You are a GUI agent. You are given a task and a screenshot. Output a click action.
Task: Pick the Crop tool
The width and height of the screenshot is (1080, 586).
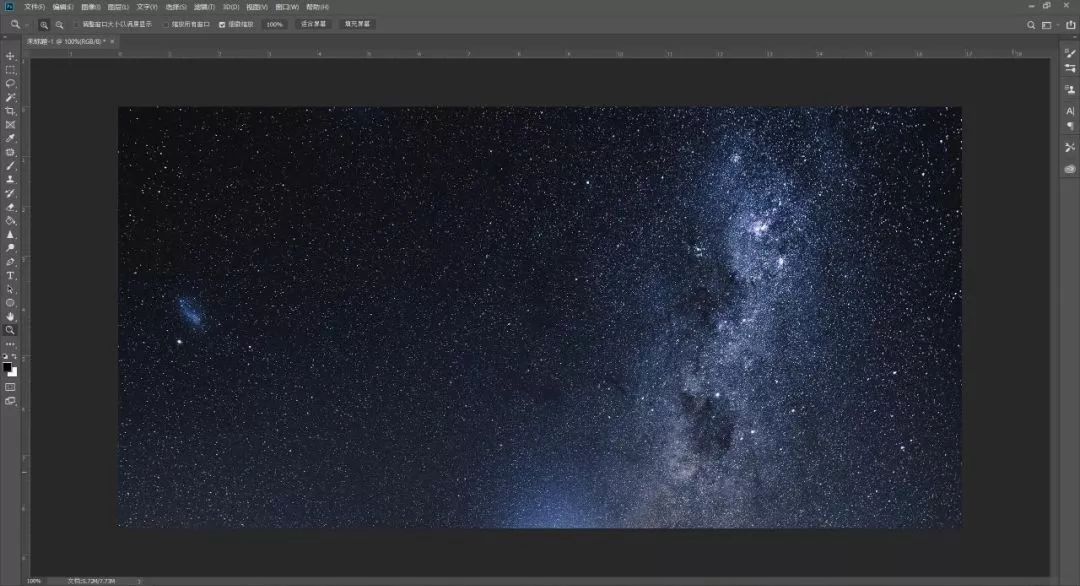click(x=10, y=111)
